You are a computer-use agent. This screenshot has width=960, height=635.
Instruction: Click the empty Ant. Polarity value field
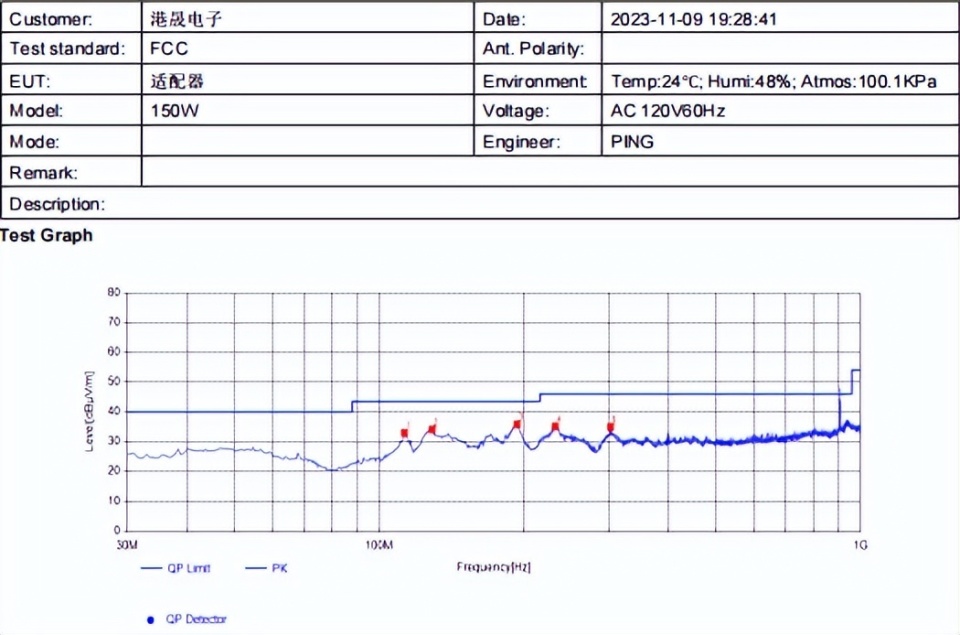click(780, 48)
